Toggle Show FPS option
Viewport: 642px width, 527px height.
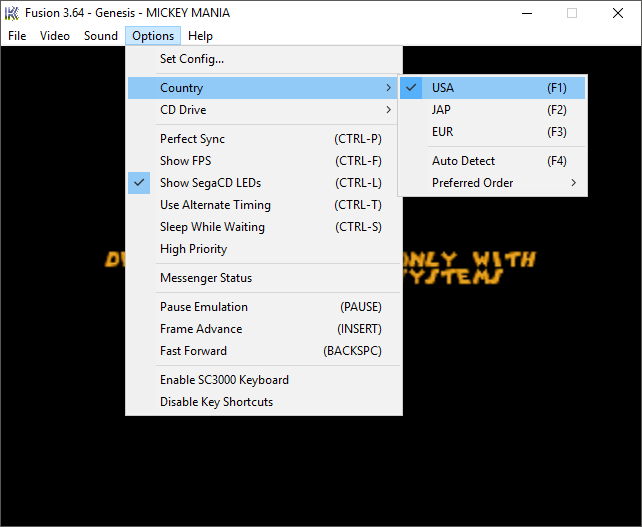coord(185,161)
